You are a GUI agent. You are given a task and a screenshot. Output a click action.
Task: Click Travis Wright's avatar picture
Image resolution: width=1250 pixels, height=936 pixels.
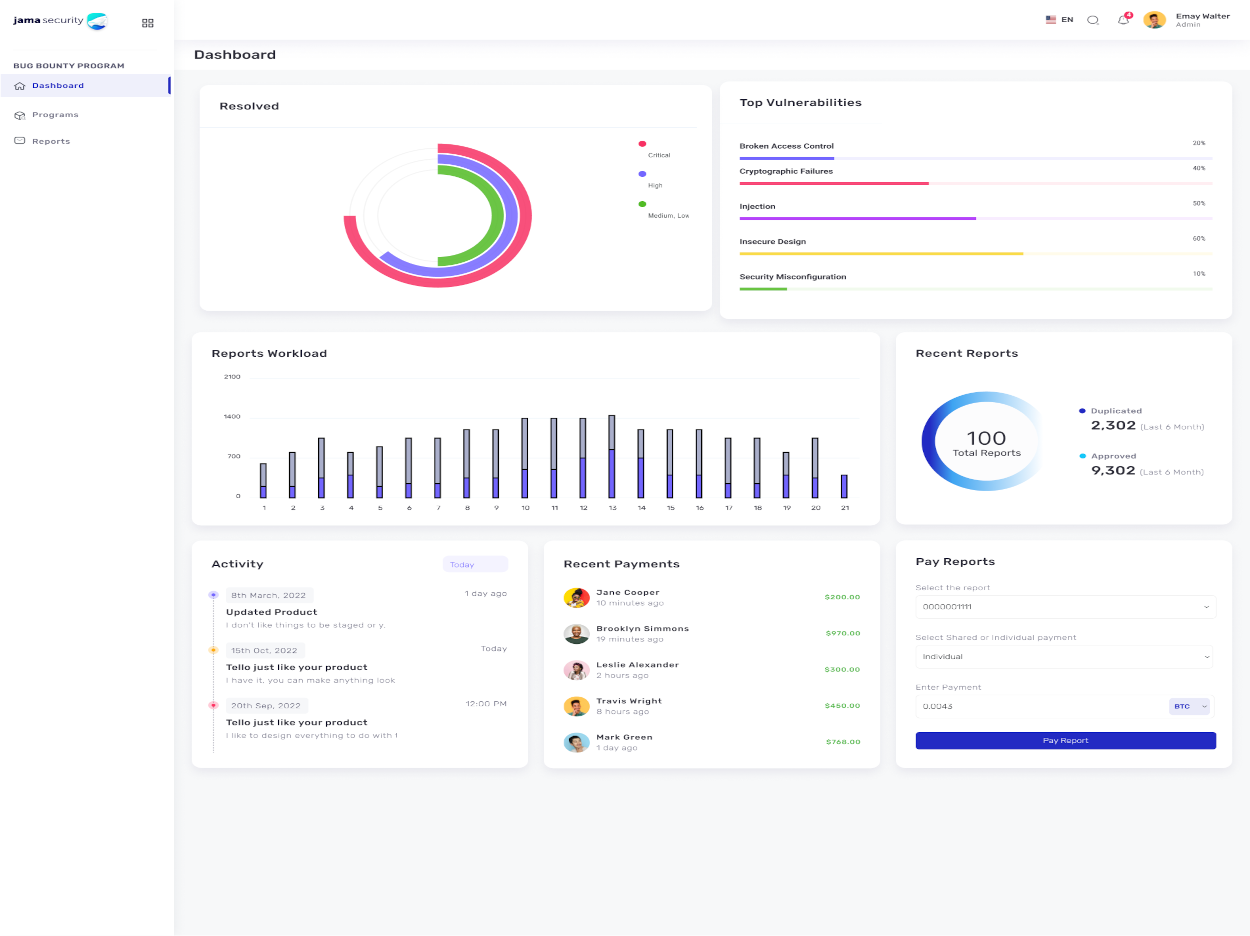point(576,706)
